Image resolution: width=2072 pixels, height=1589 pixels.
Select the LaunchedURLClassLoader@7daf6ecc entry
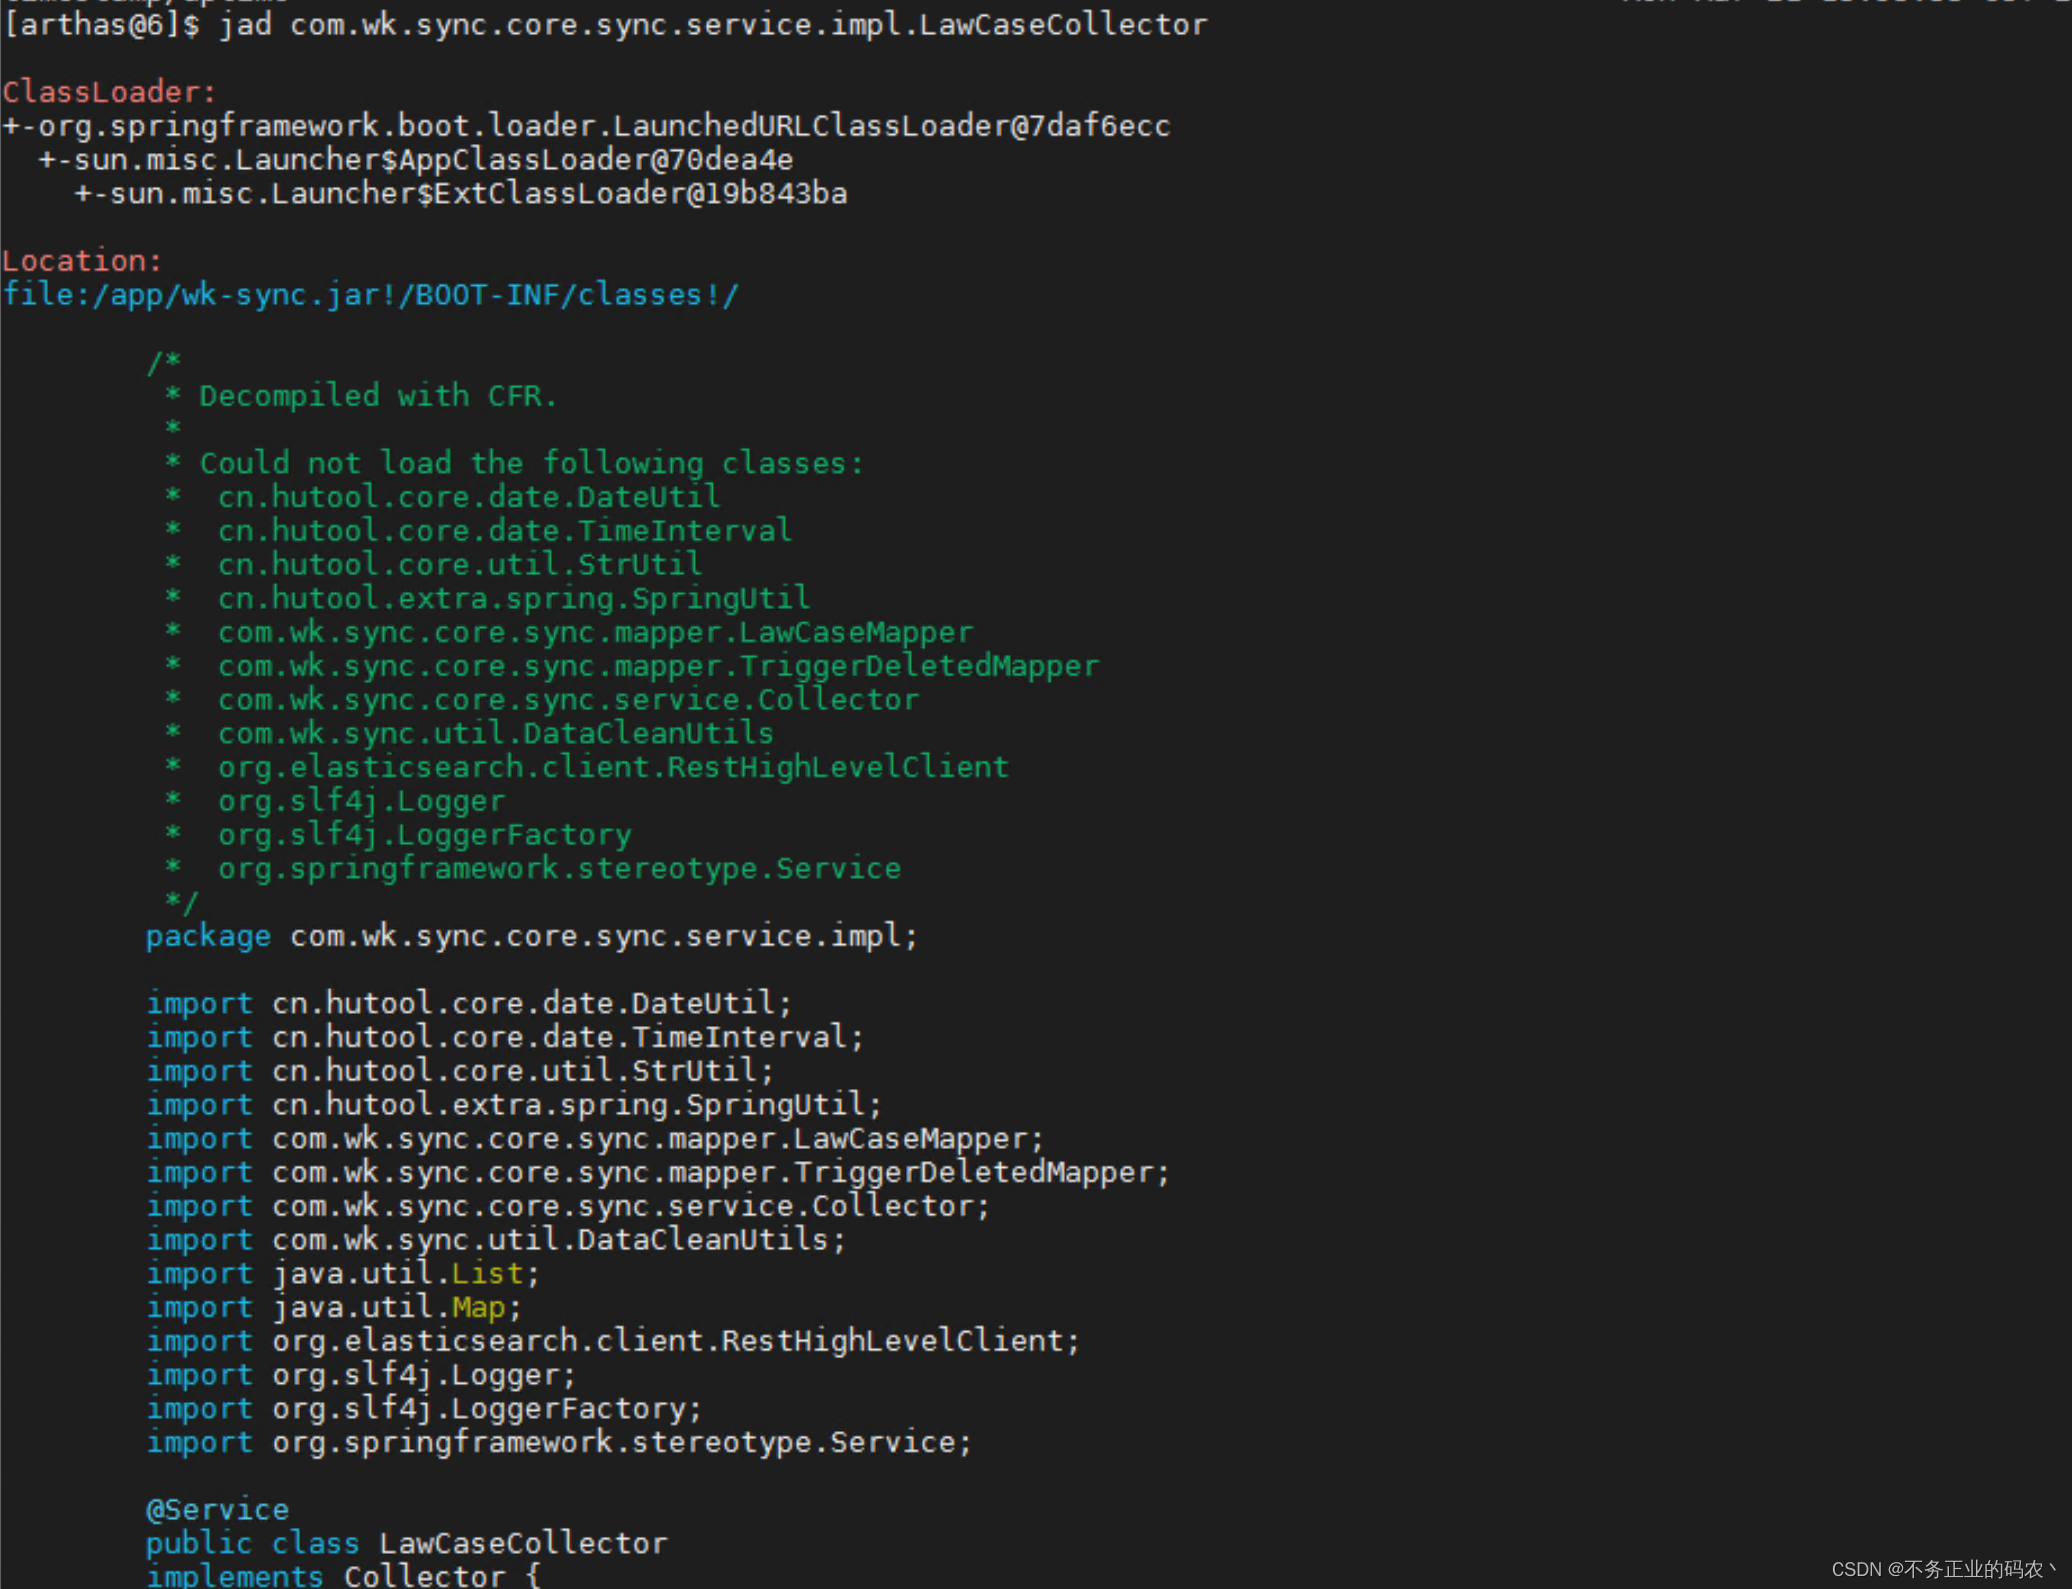point(585,125)
